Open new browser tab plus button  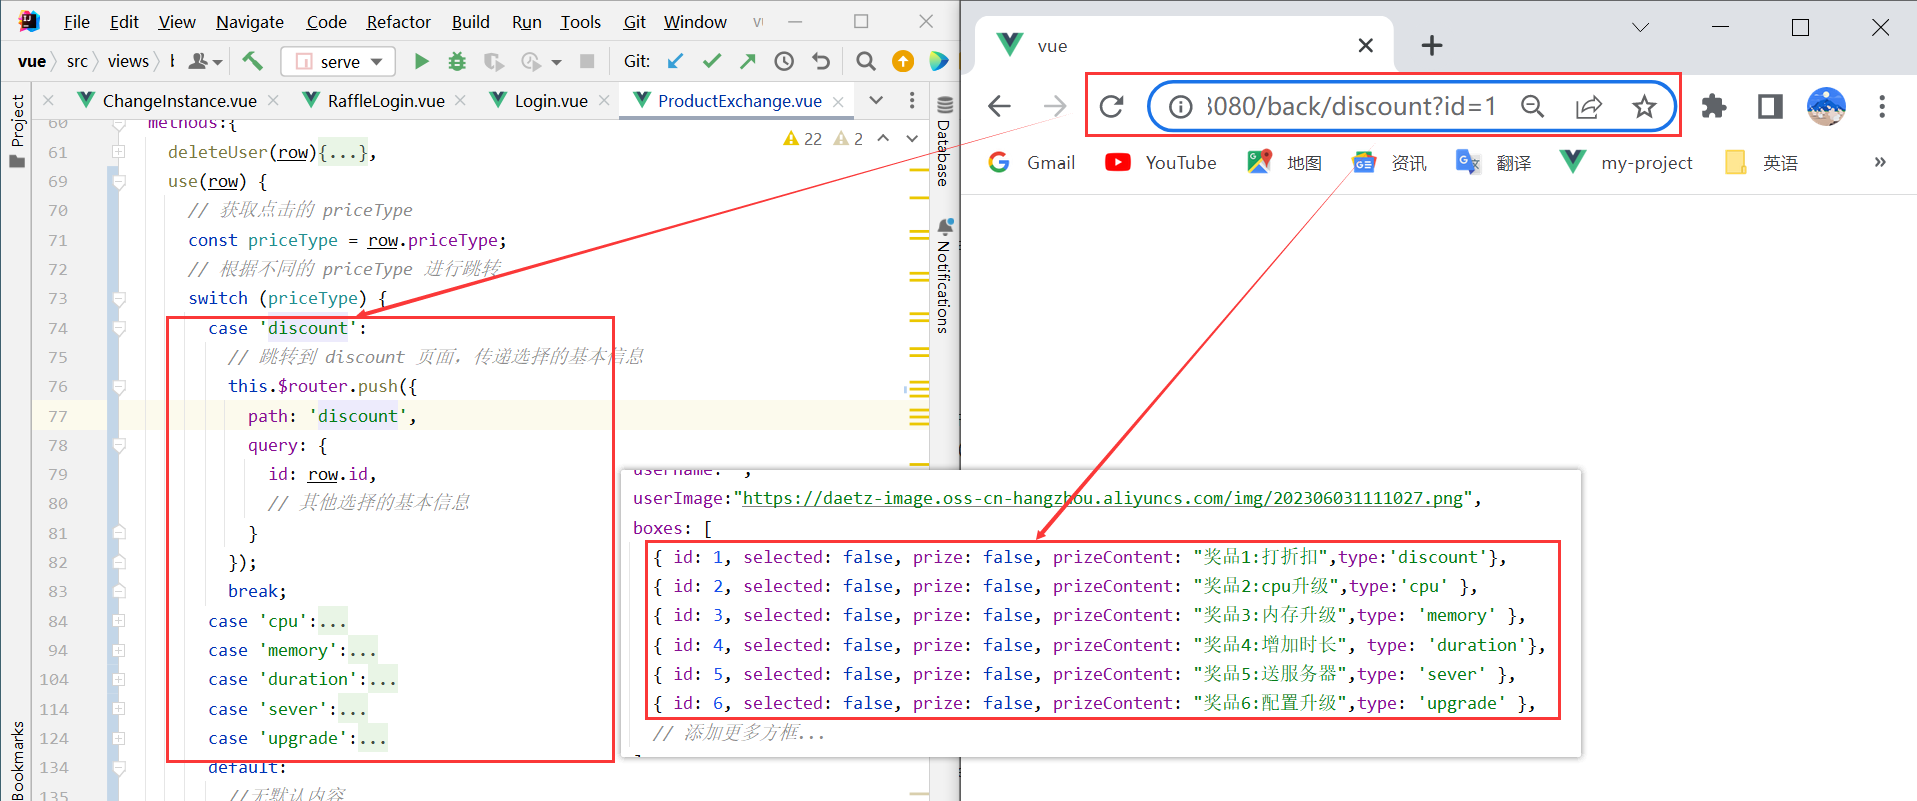pos(1432,45)
